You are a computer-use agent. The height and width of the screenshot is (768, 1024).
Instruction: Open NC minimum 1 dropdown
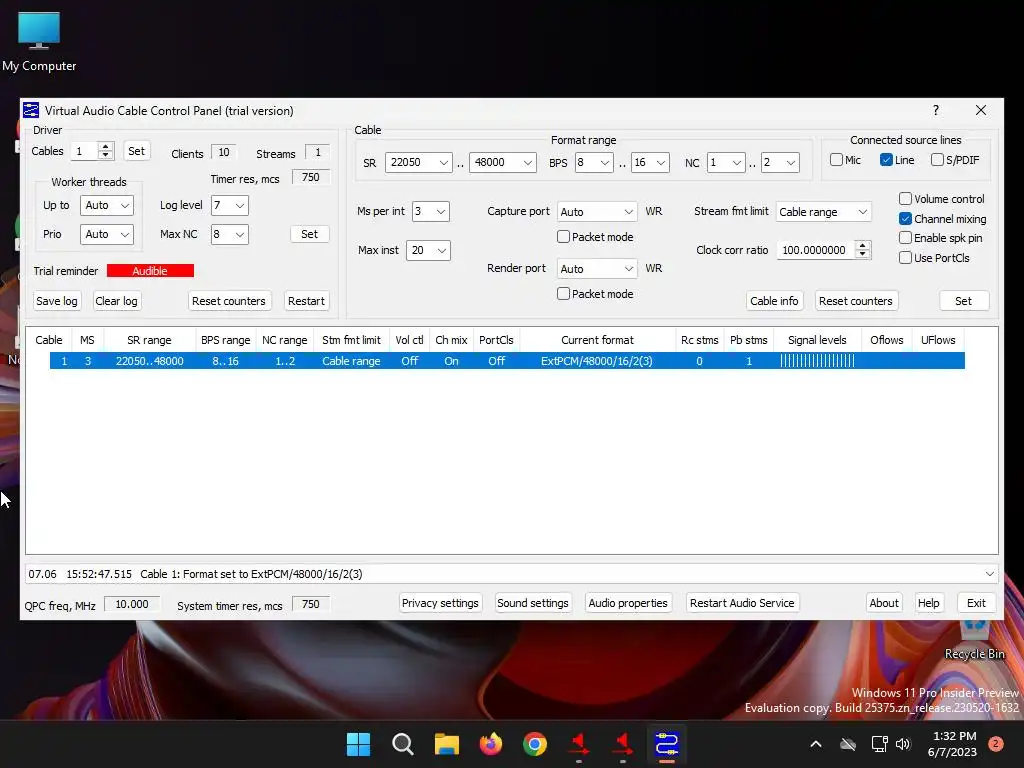pos(726,162)
